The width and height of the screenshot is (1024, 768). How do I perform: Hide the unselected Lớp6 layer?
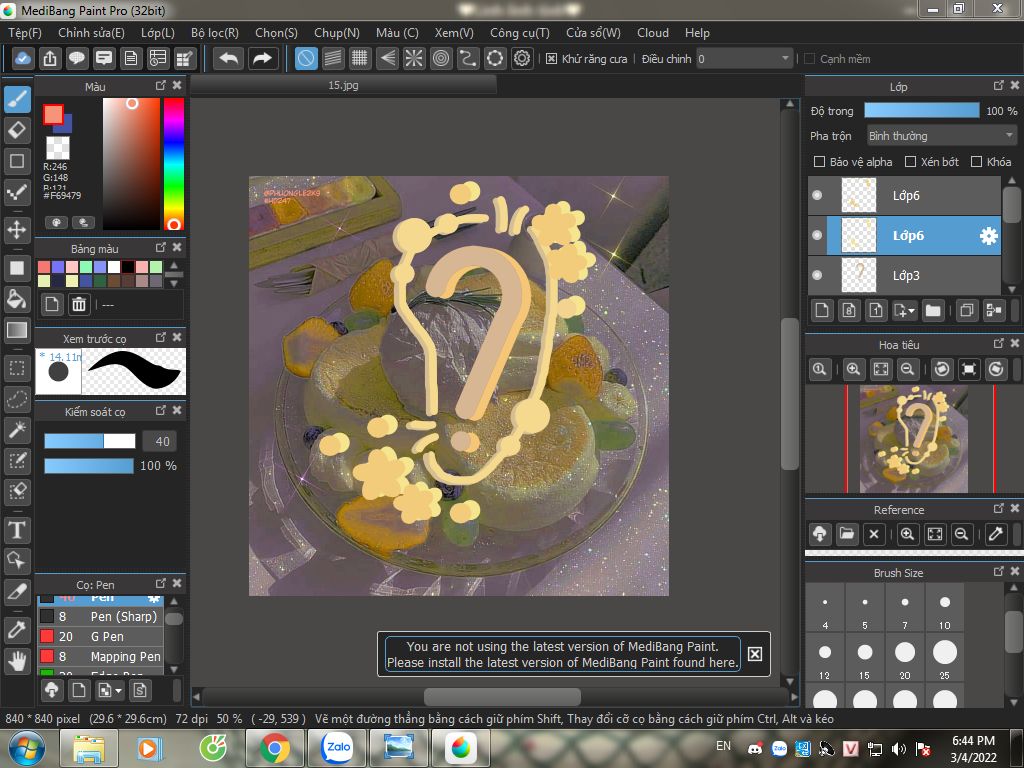(x=817, y=195)
